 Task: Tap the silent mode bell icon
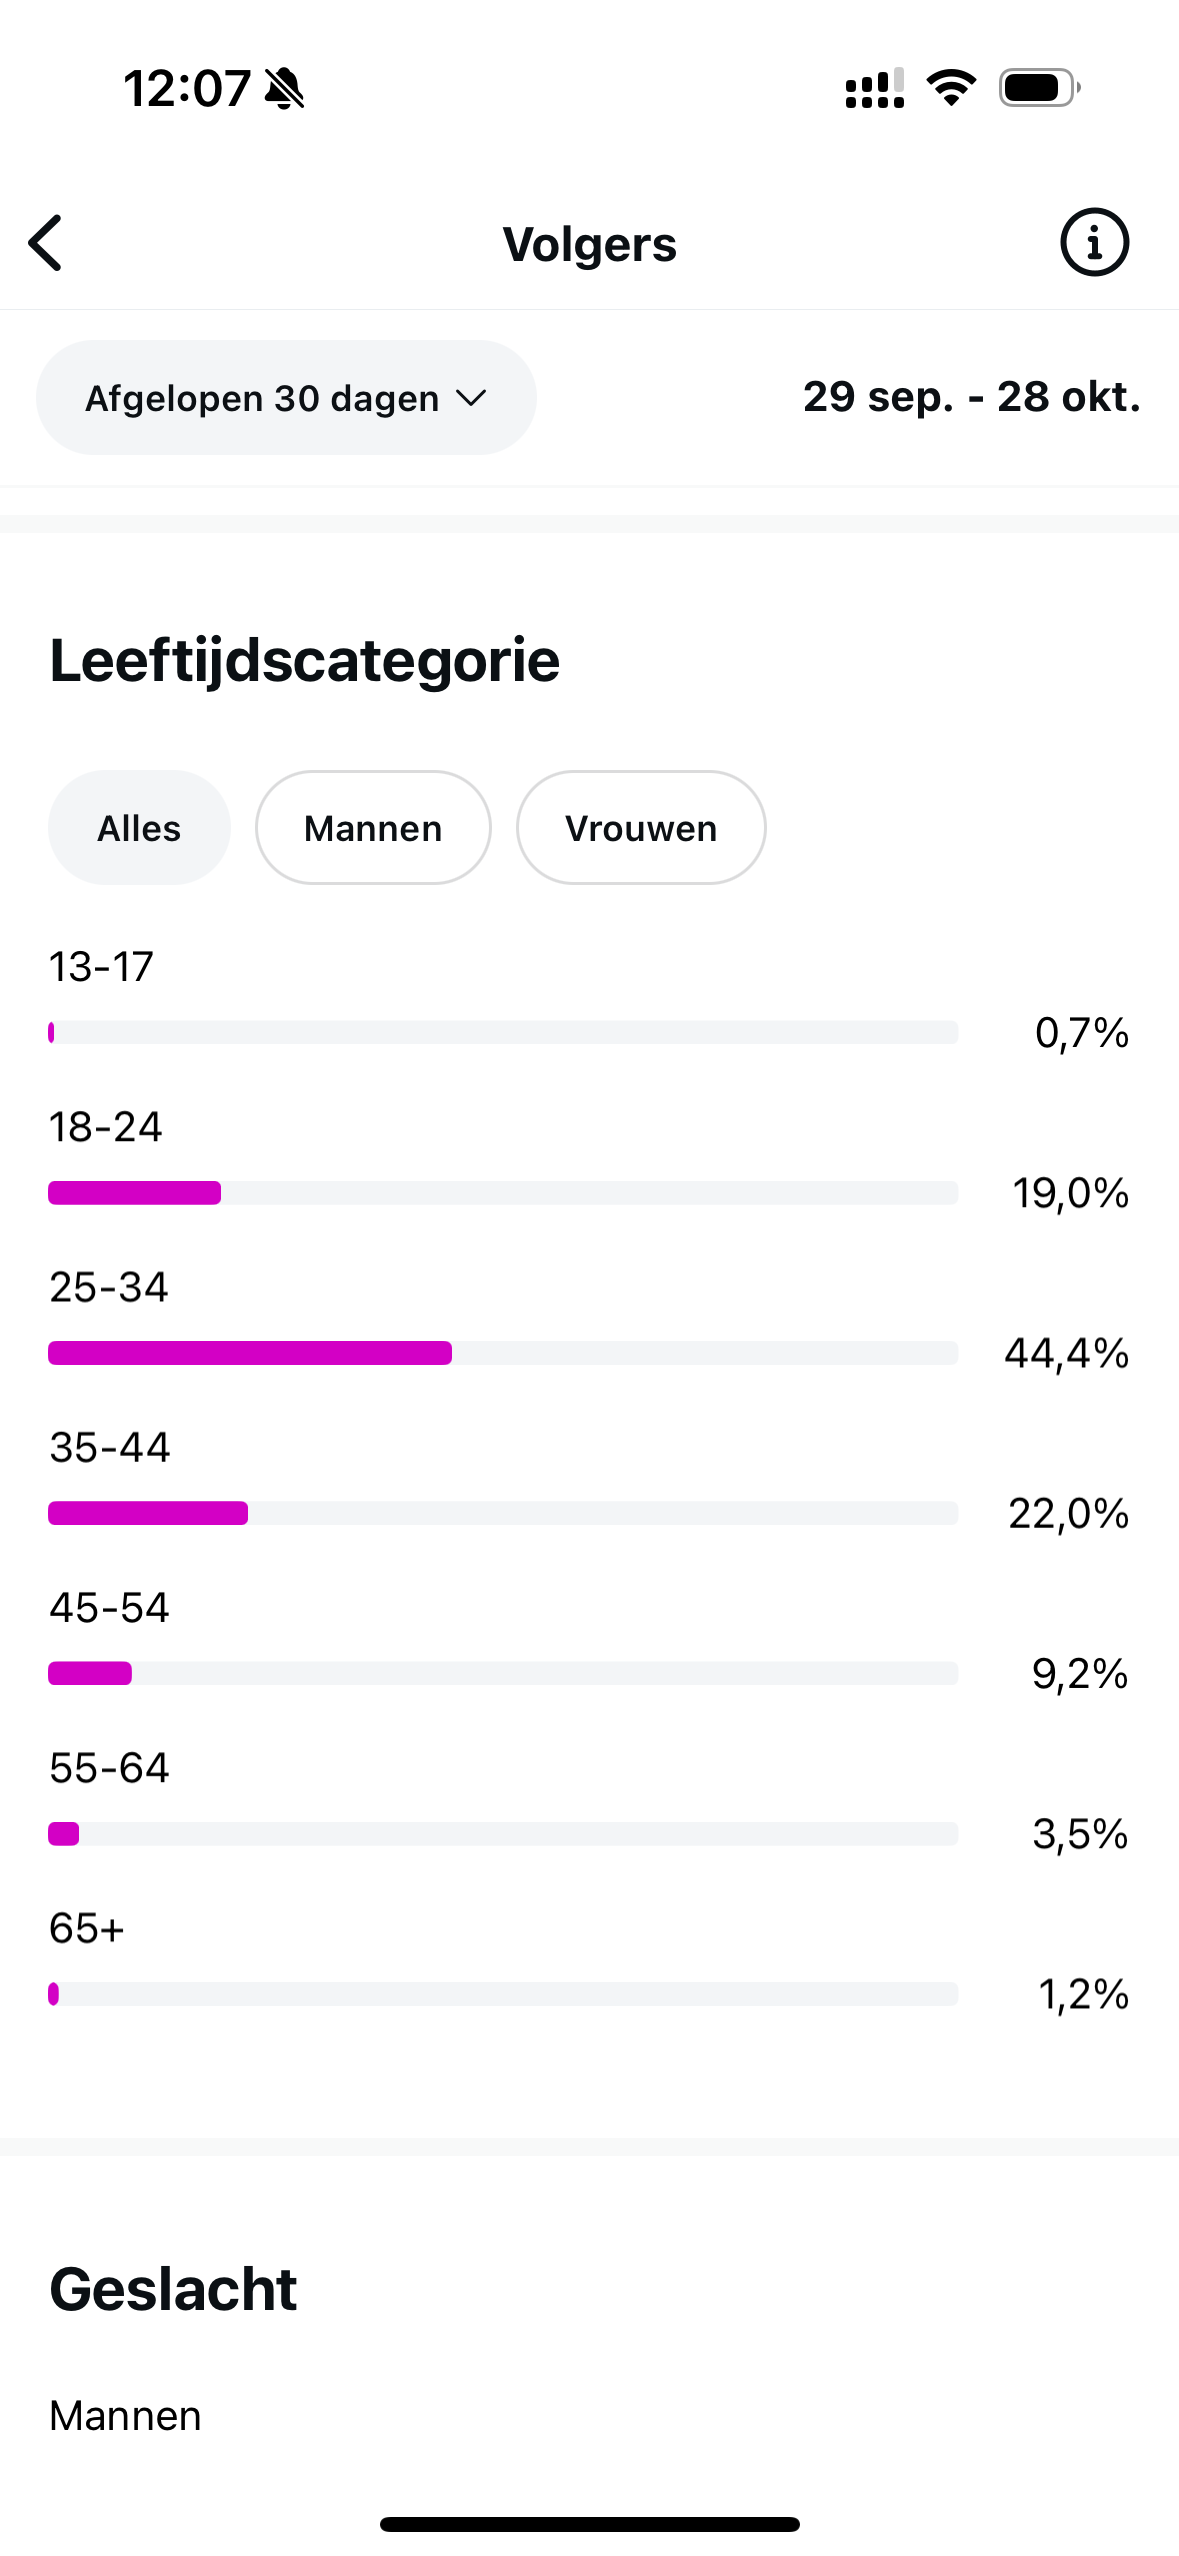[285, 89]
